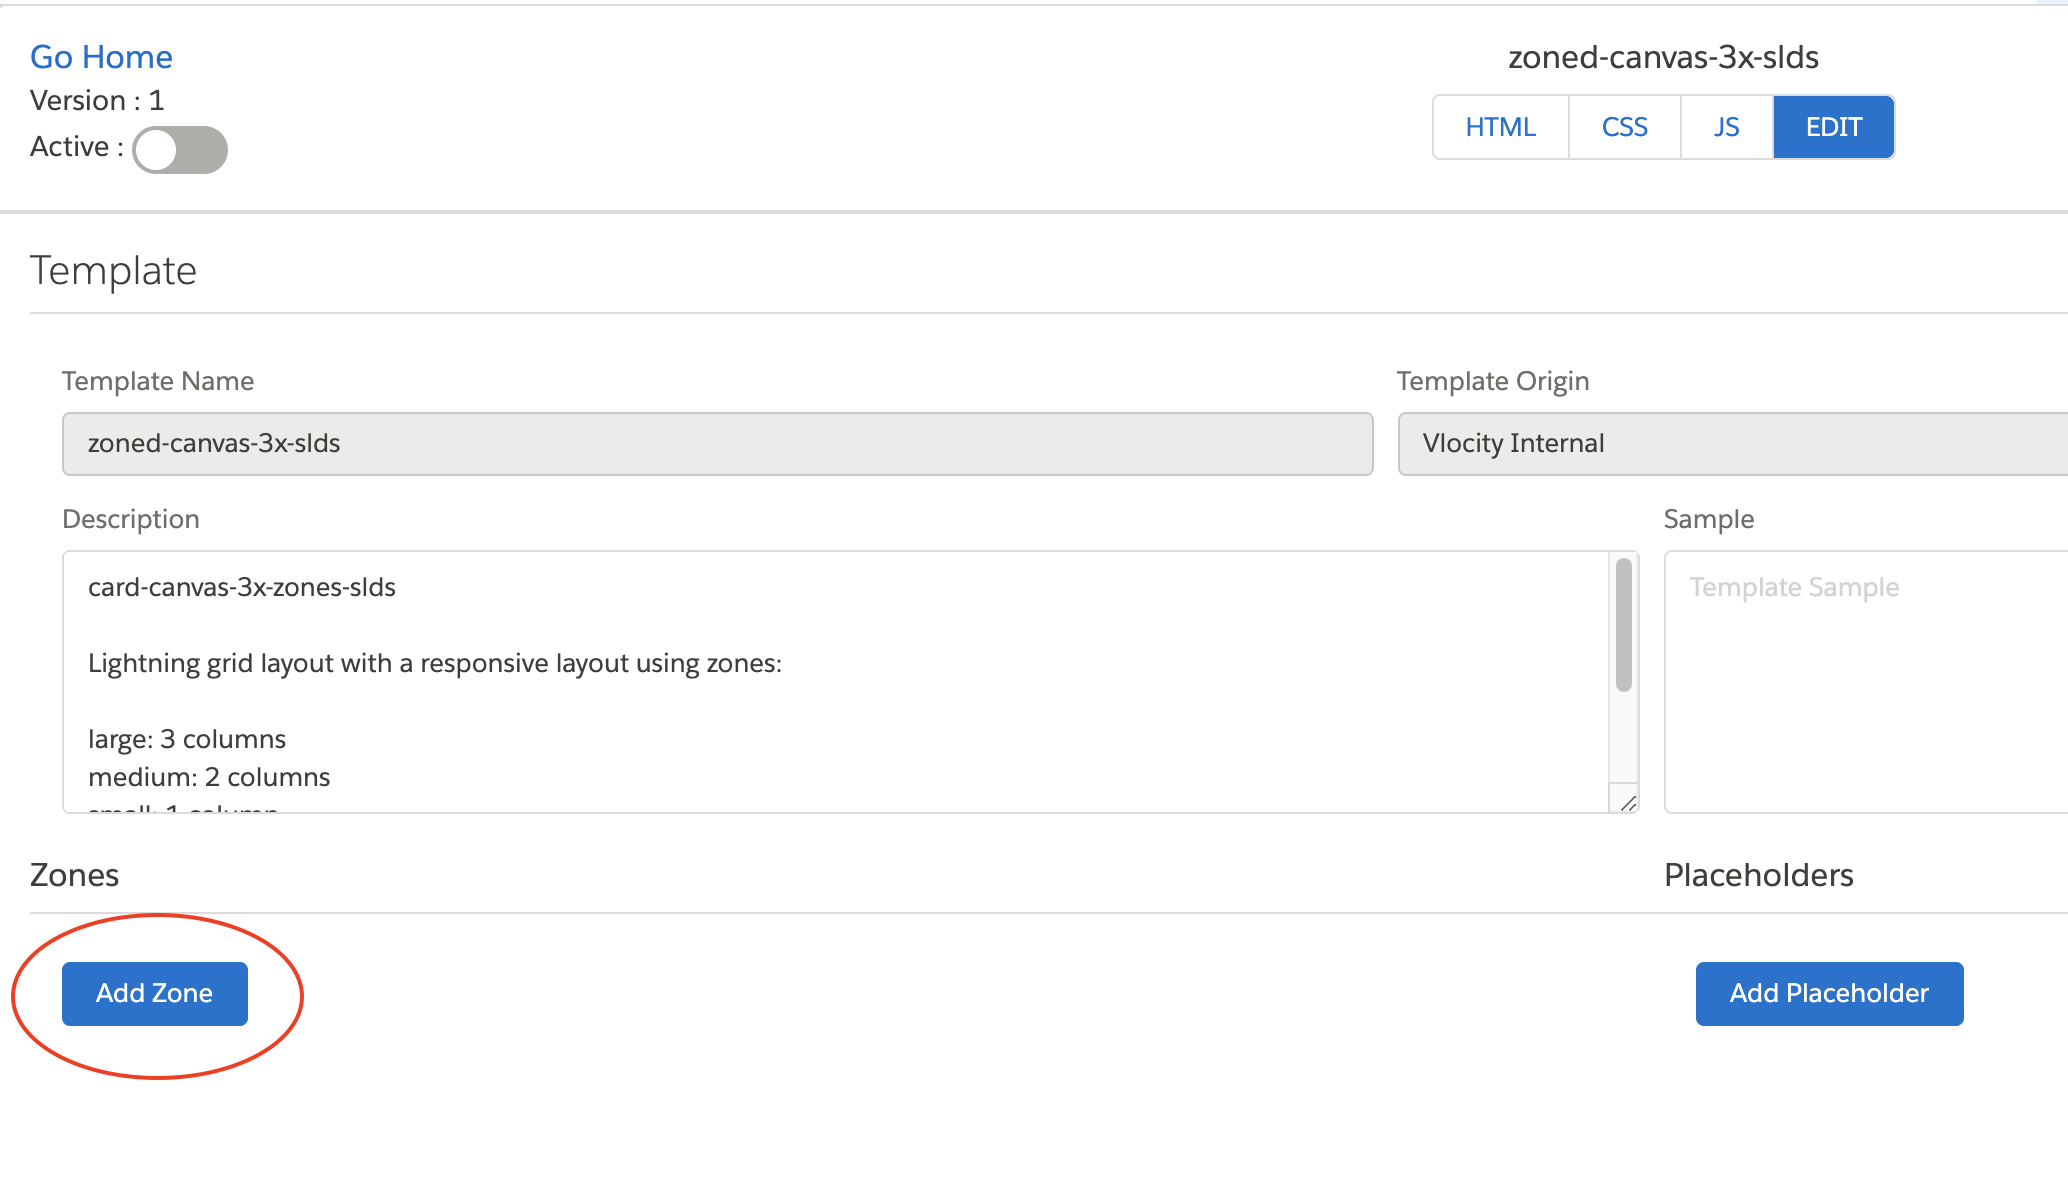Click the 'Template Name' field label

pos(158,381)
